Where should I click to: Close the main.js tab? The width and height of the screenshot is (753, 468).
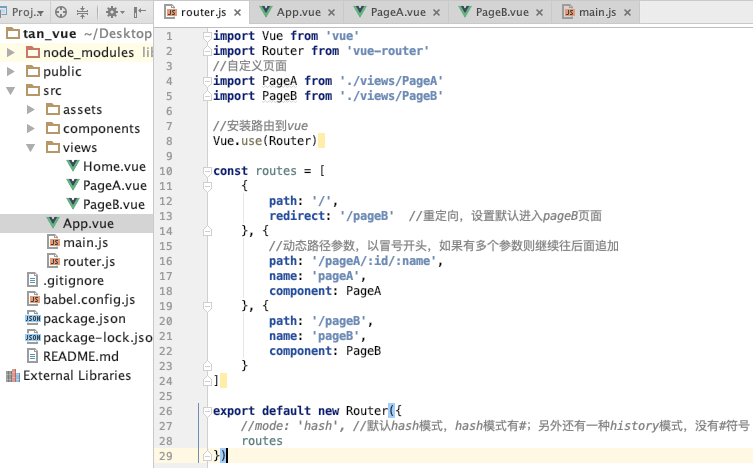(x=627, y=13)
